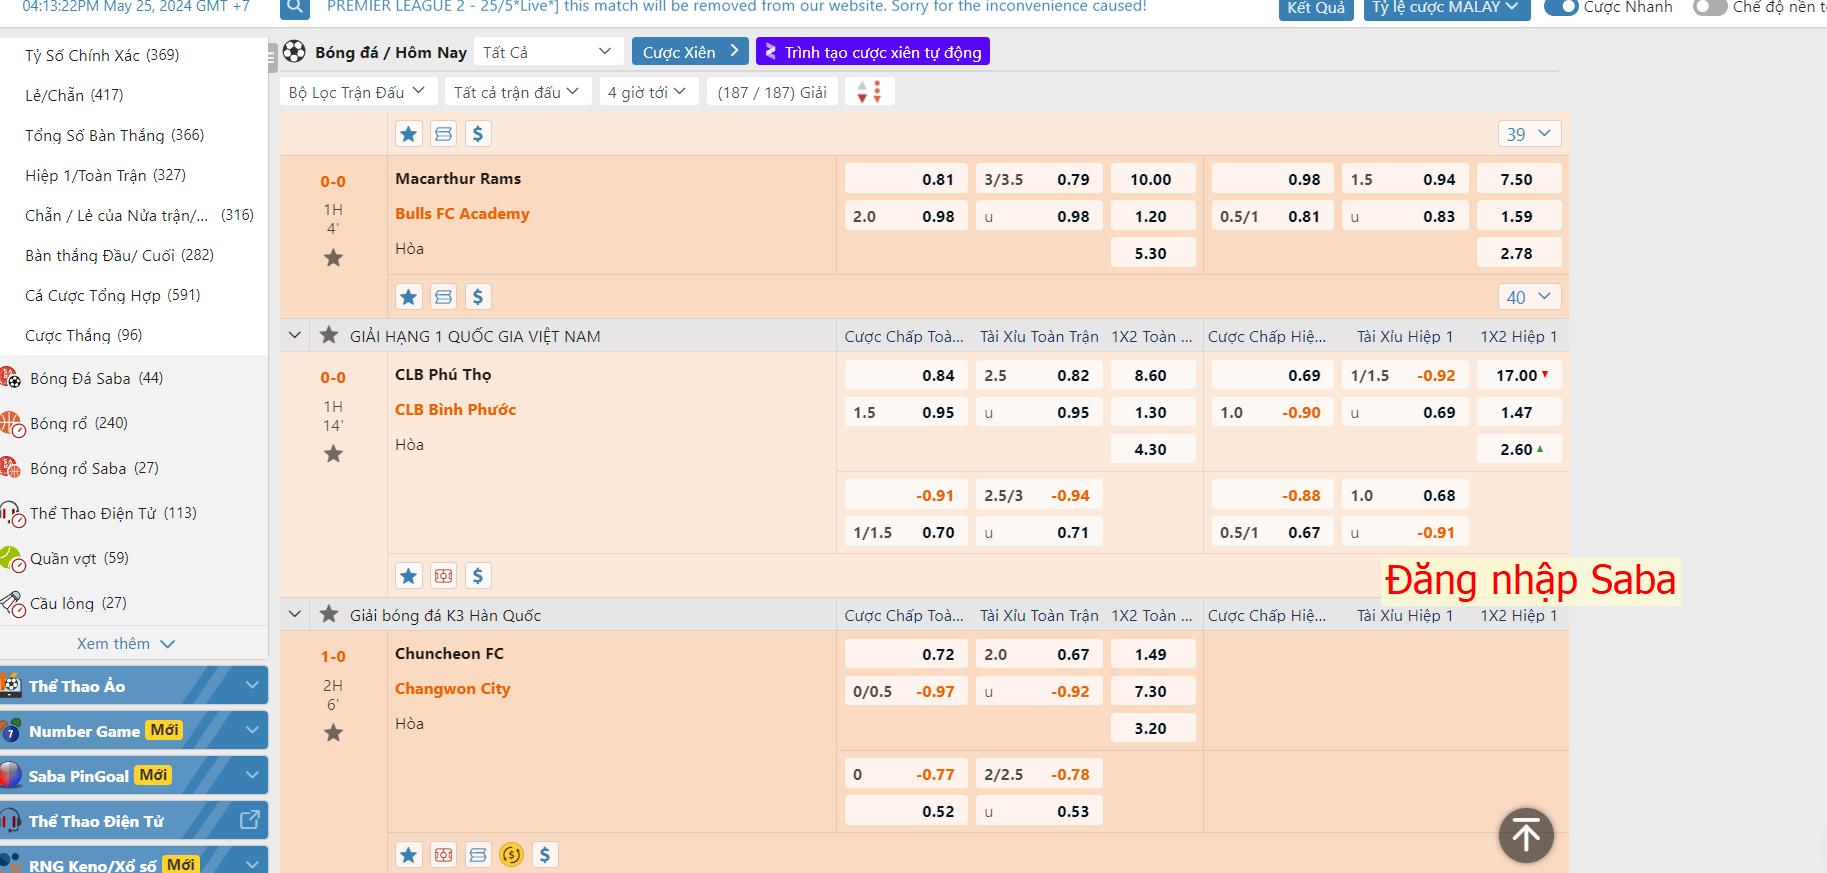Click the Cược Xiên button
This screenshot has width=1827, height=873.
pyautogui.click(x=690, y=52)
